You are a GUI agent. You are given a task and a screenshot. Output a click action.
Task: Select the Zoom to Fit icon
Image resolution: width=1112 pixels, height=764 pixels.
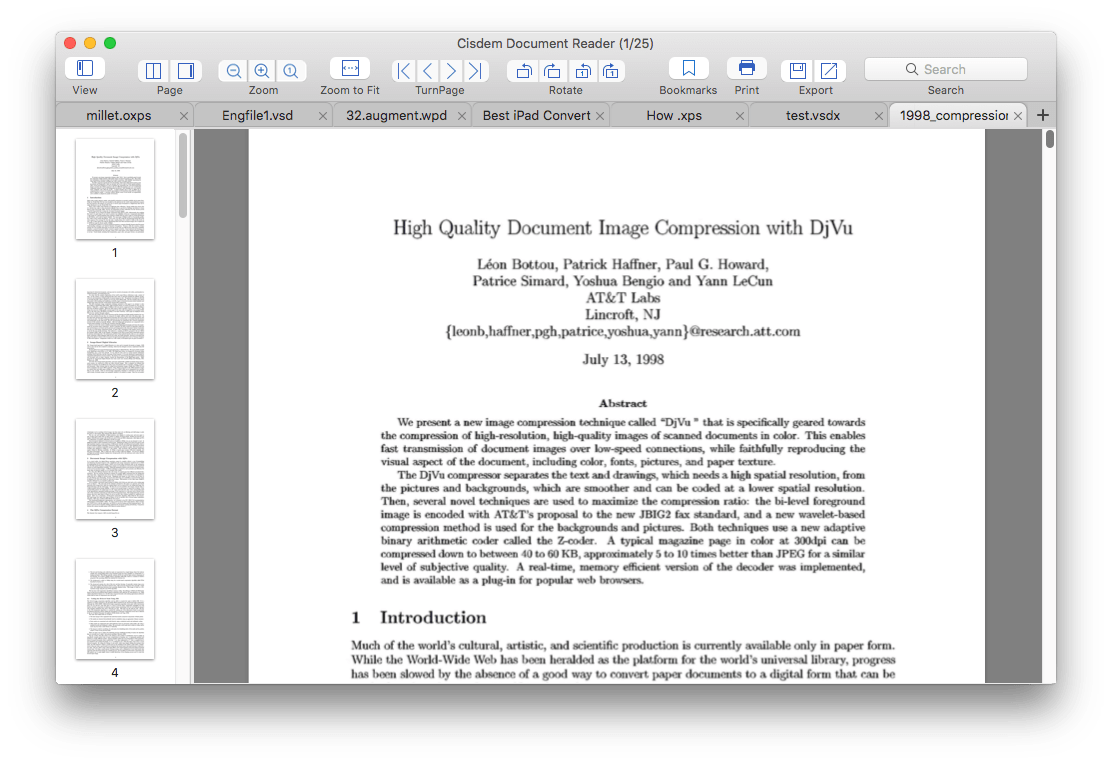[x=350, y=68]
